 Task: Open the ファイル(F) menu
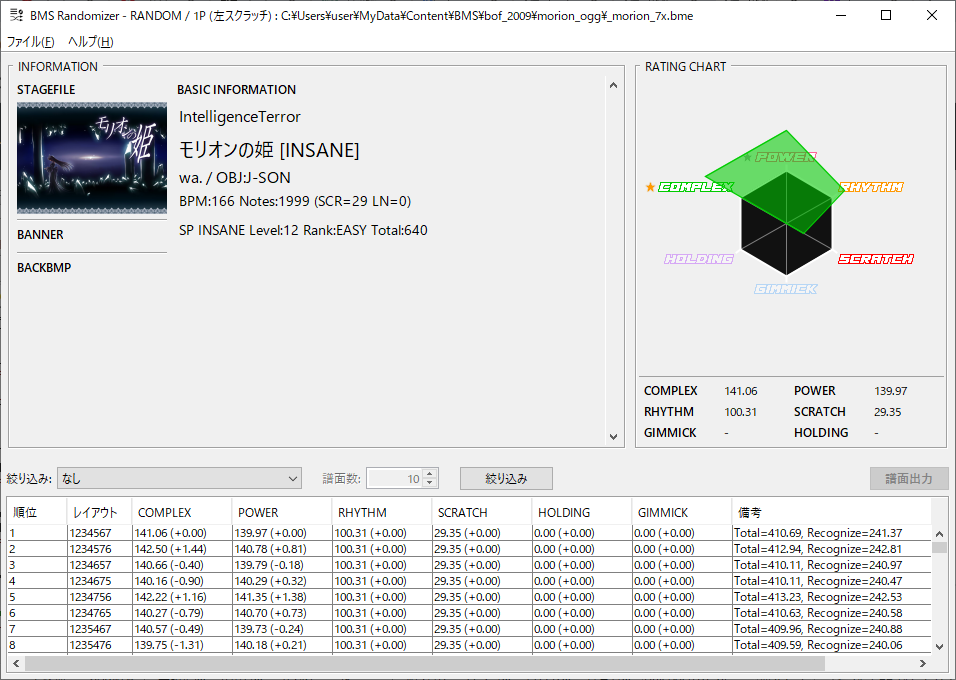[31, 42]
